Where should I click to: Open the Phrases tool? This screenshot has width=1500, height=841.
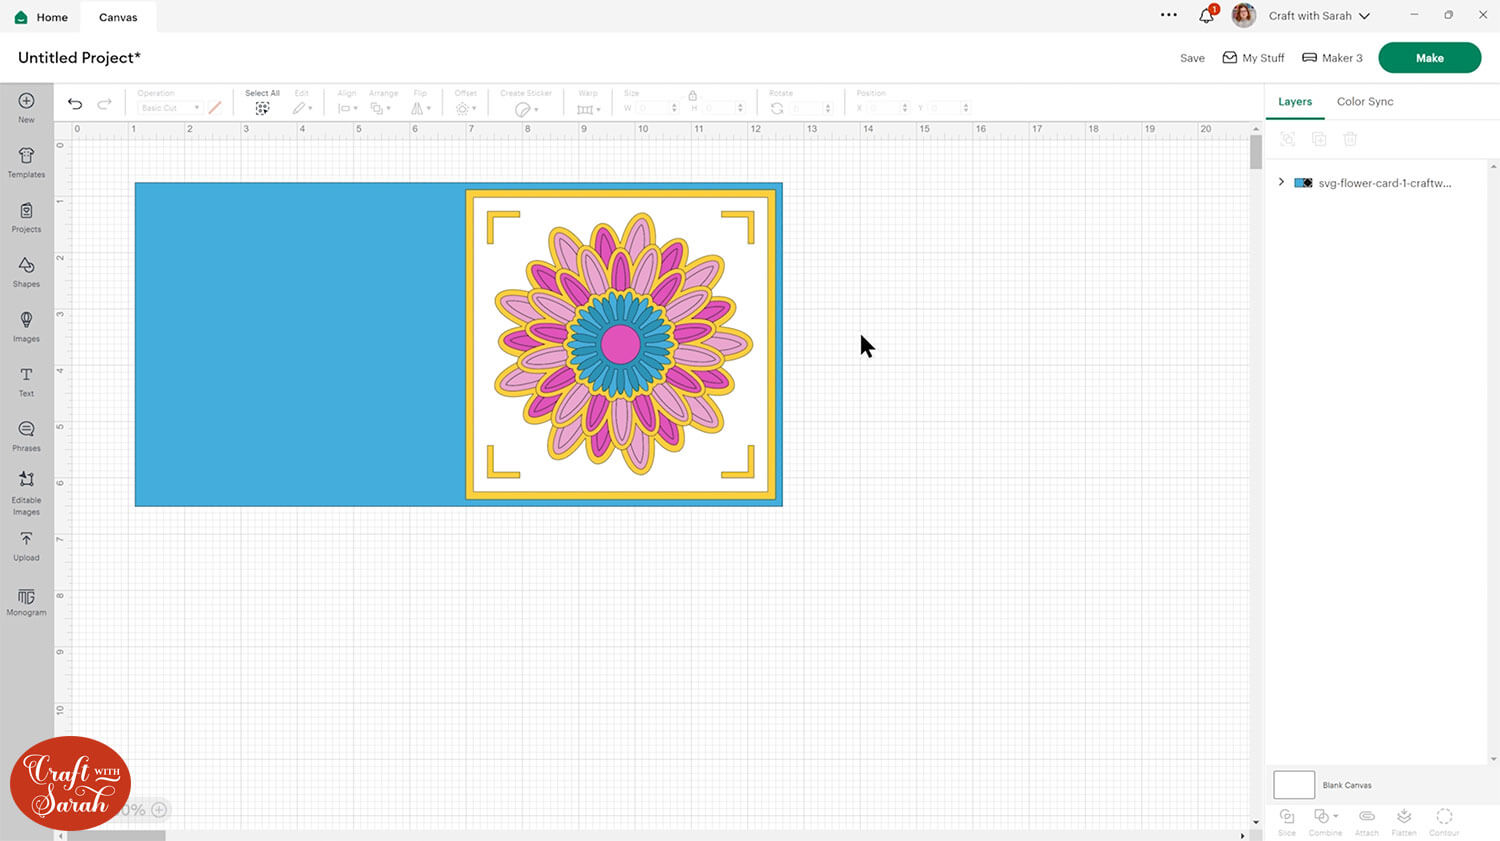click(x=26, y=434)
